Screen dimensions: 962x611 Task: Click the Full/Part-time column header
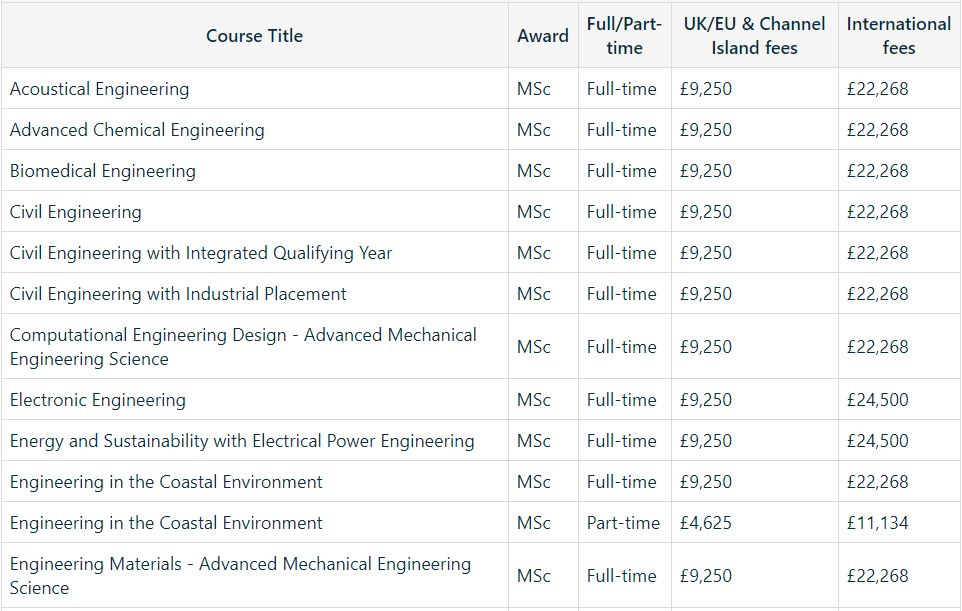coord(624,36)
